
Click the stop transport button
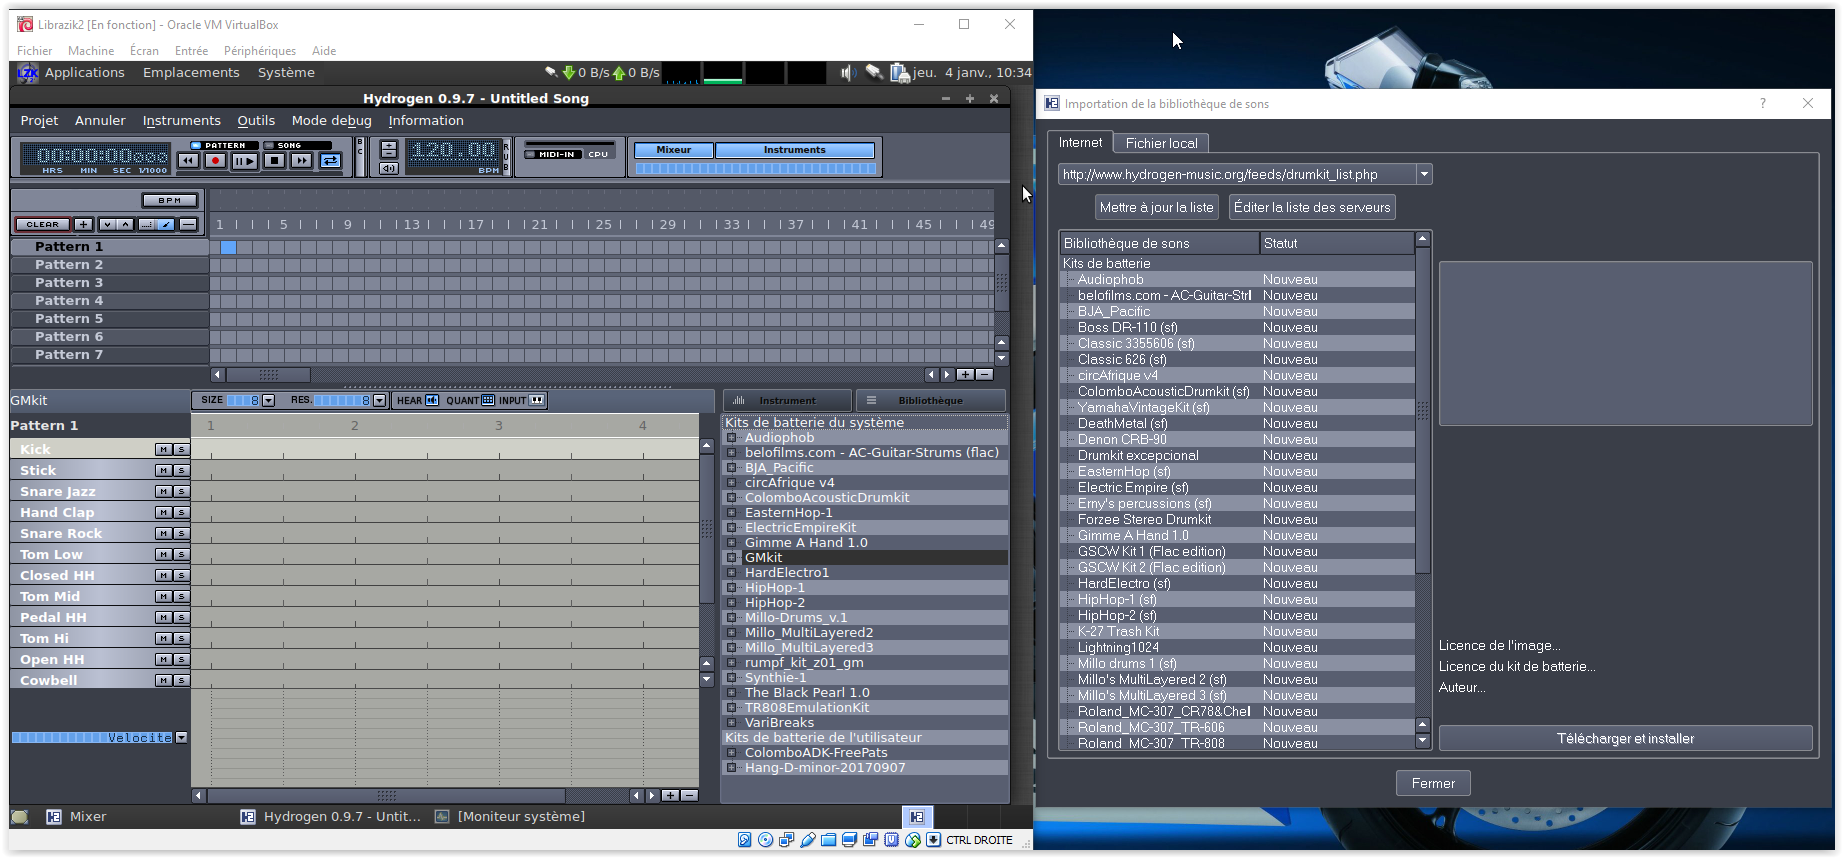tap(274, 160)
